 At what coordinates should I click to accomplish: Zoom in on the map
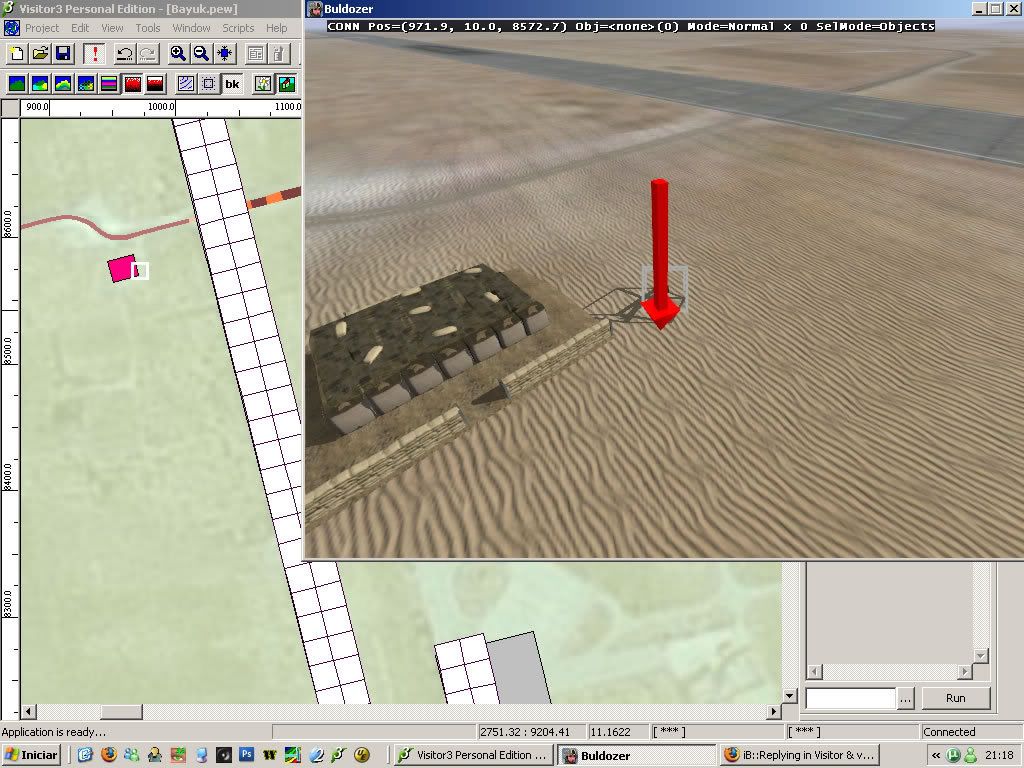click(x=178, y=53)
